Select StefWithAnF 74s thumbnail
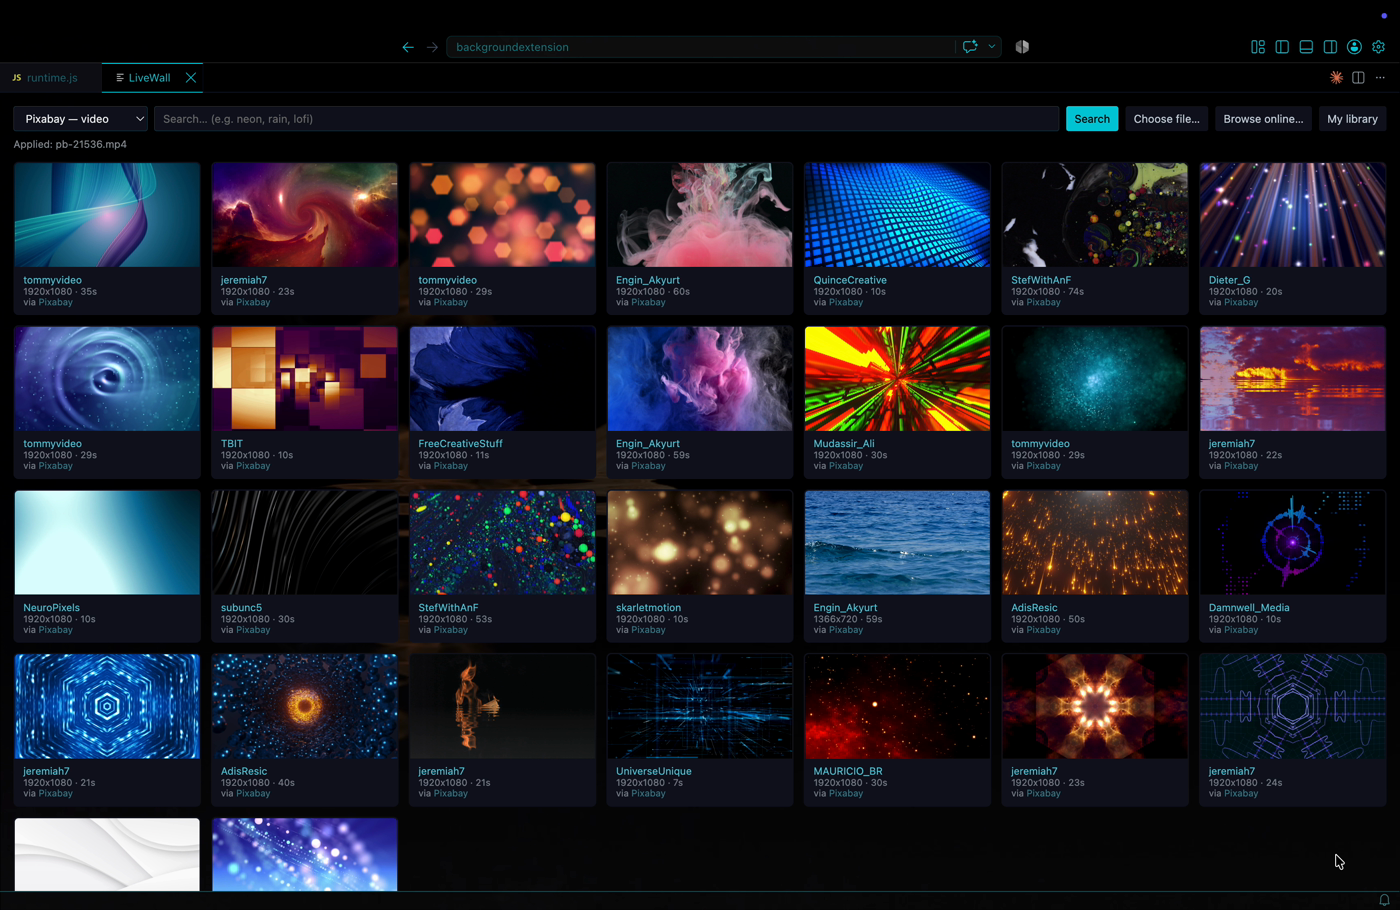This screenshot has height=910, width=1400. pos(1095,215)
